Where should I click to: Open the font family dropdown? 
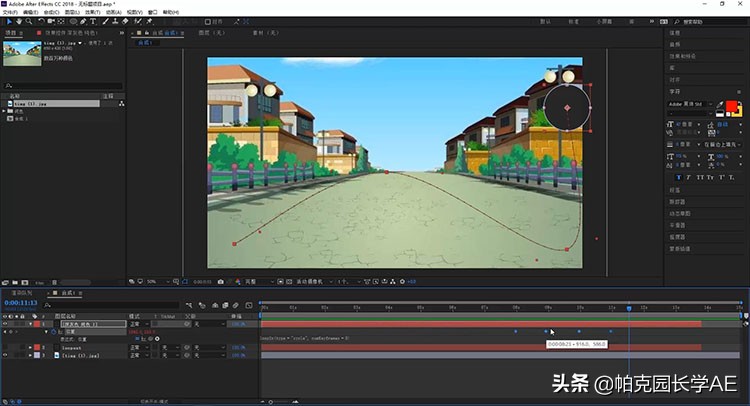(x=690, y=104)
